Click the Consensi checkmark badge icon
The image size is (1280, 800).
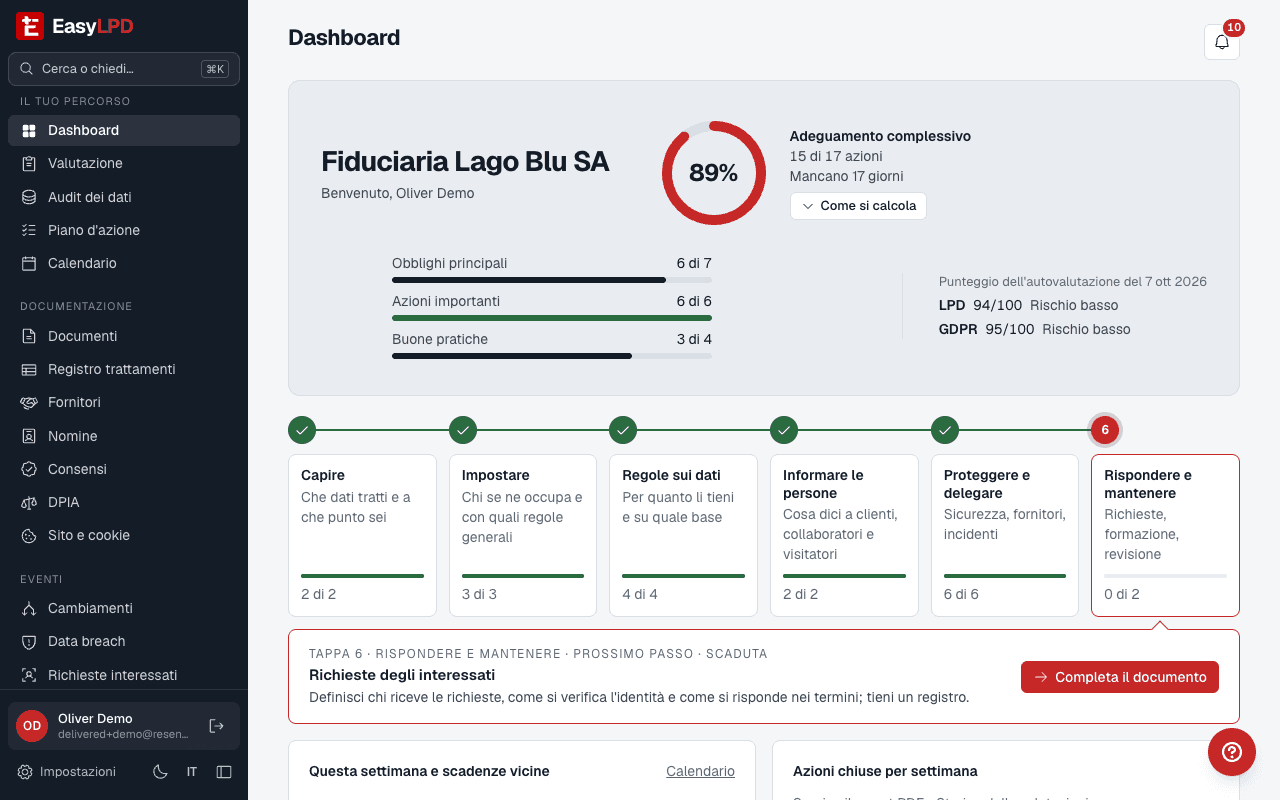29,469
